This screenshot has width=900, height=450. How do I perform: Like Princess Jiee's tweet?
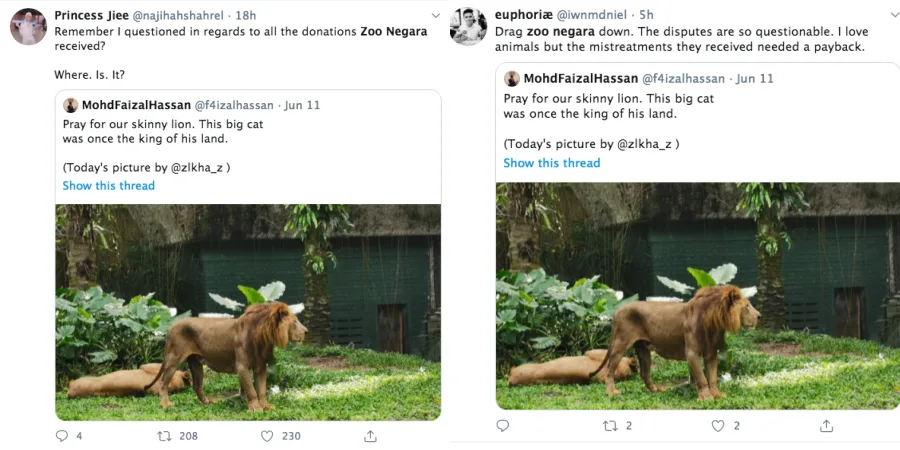267,436
